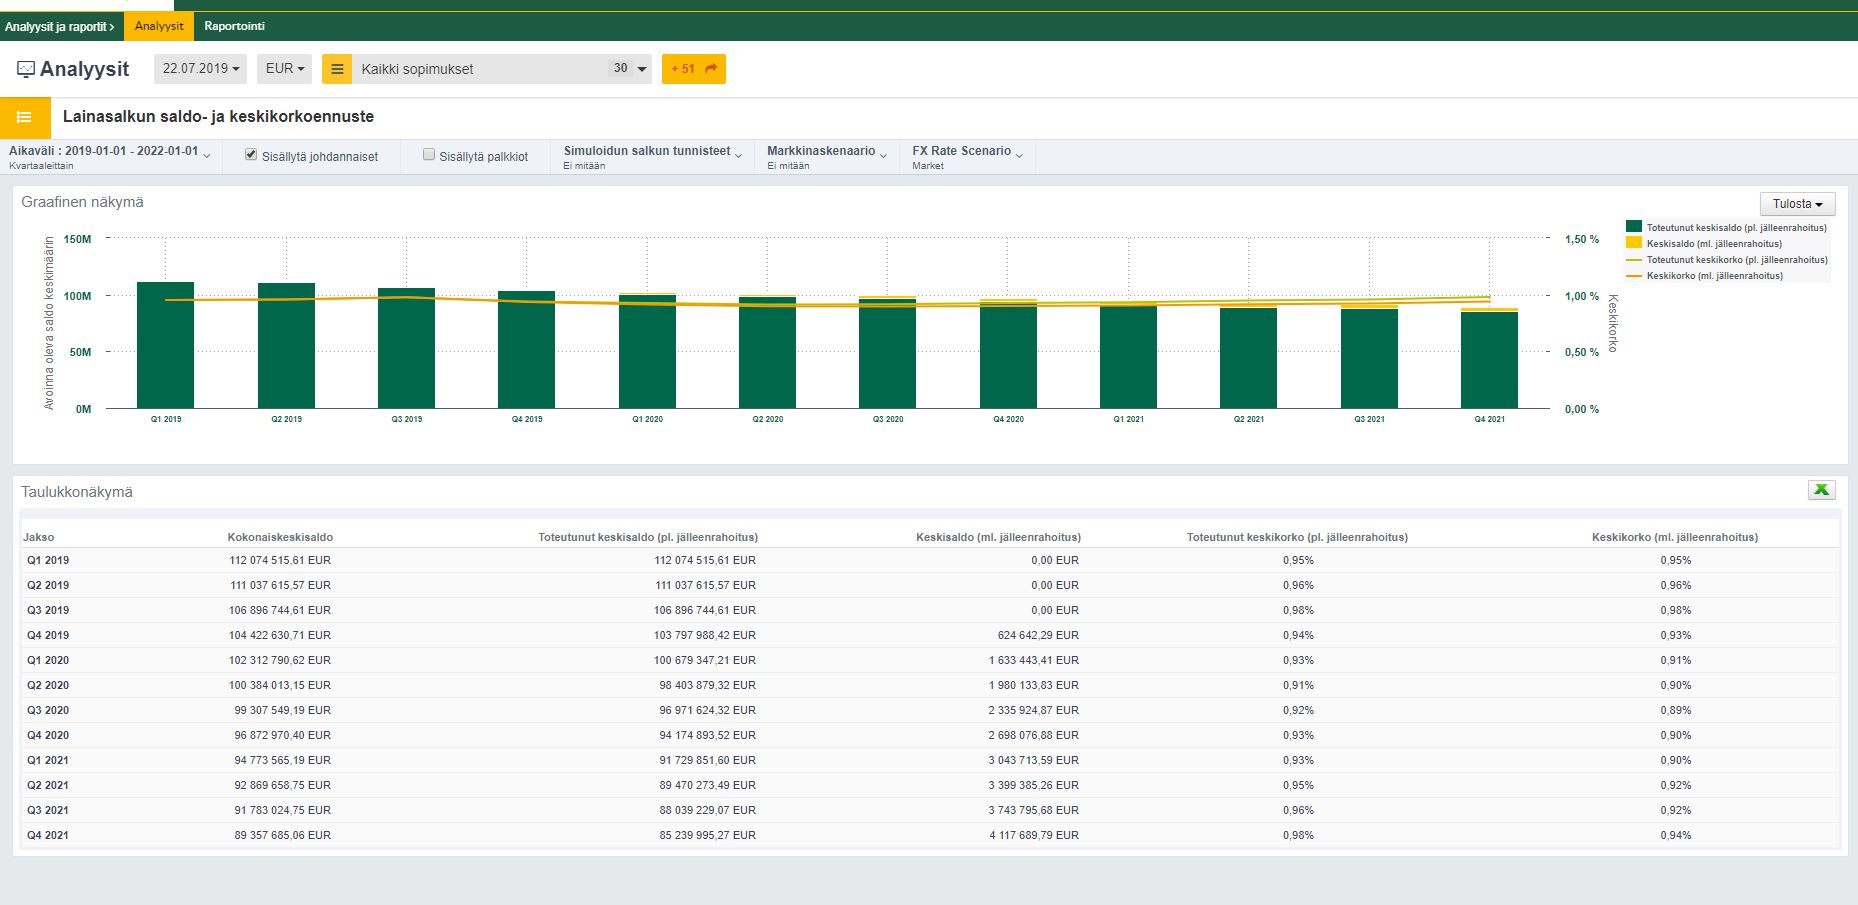Click the Excel export icon
Viewport: 1858px width, 905px height.
click(x=1821, y=489)
